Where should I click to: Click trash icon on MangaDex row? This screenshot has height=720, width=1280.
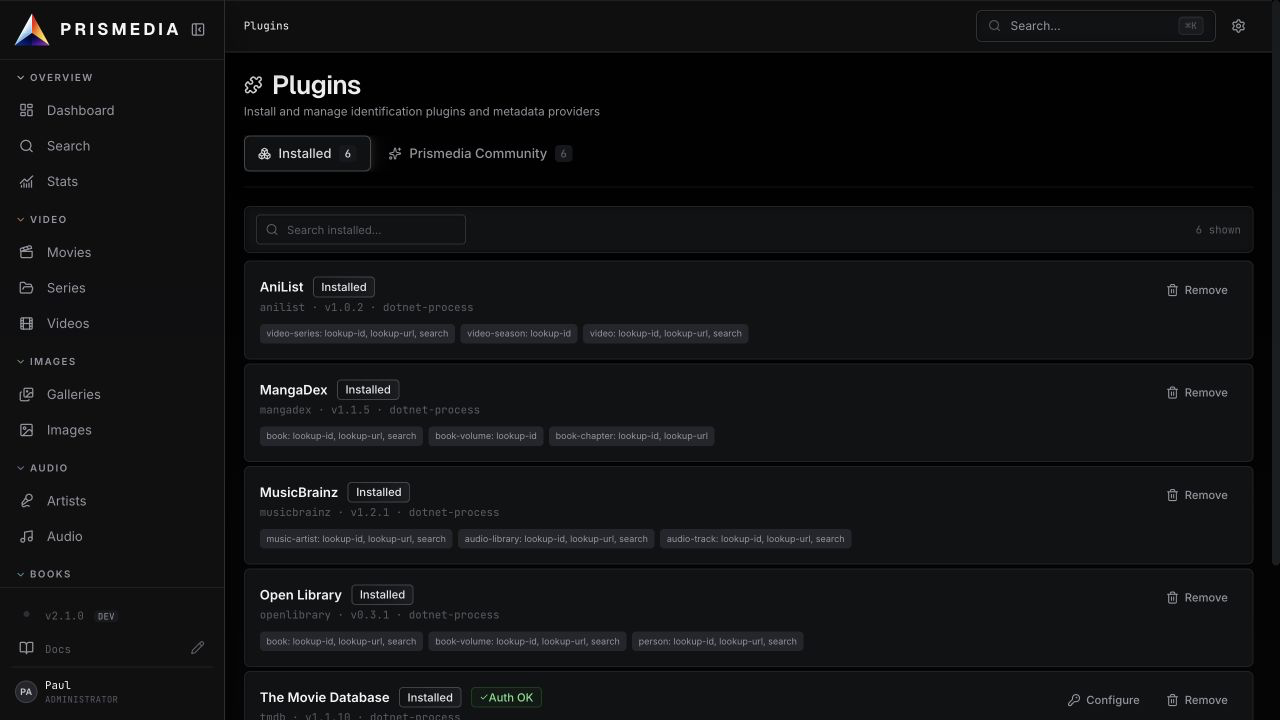click(x=1172, y=393)
